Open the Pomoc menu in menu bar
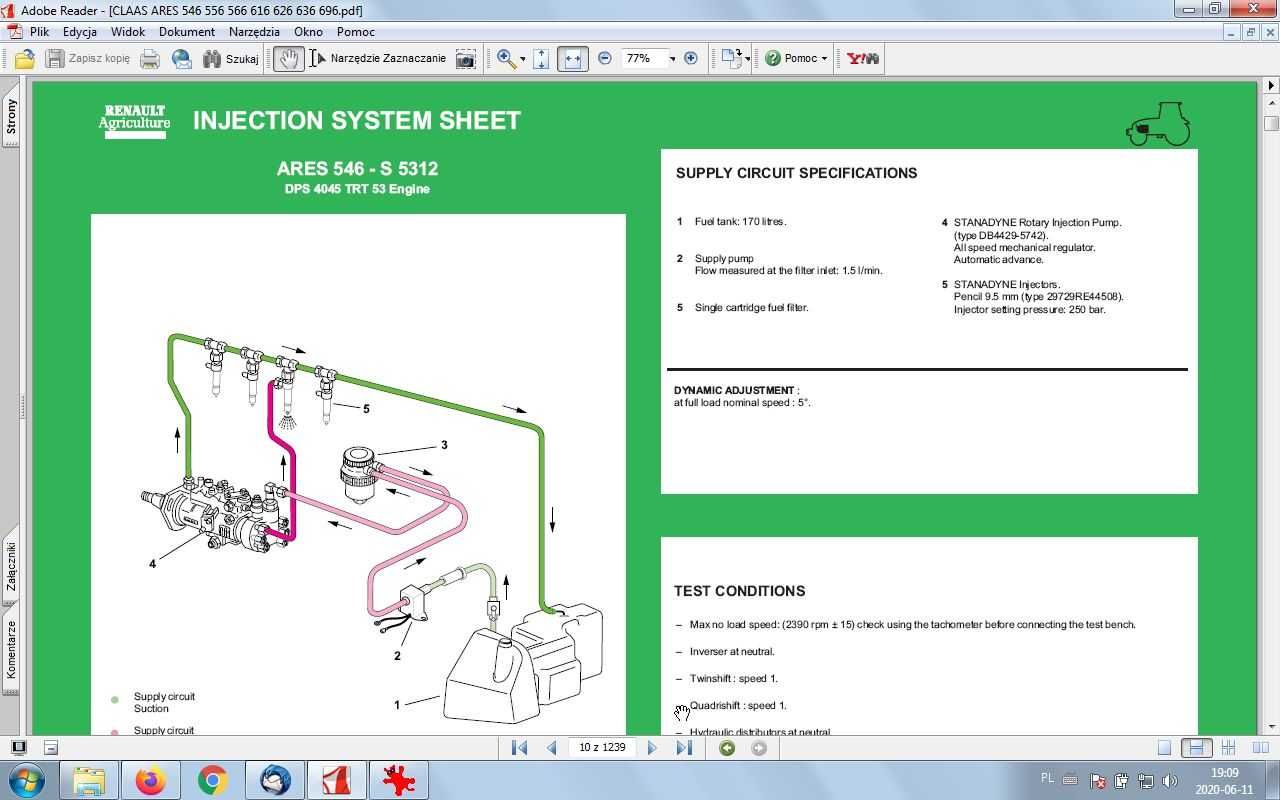 [356, 32]
